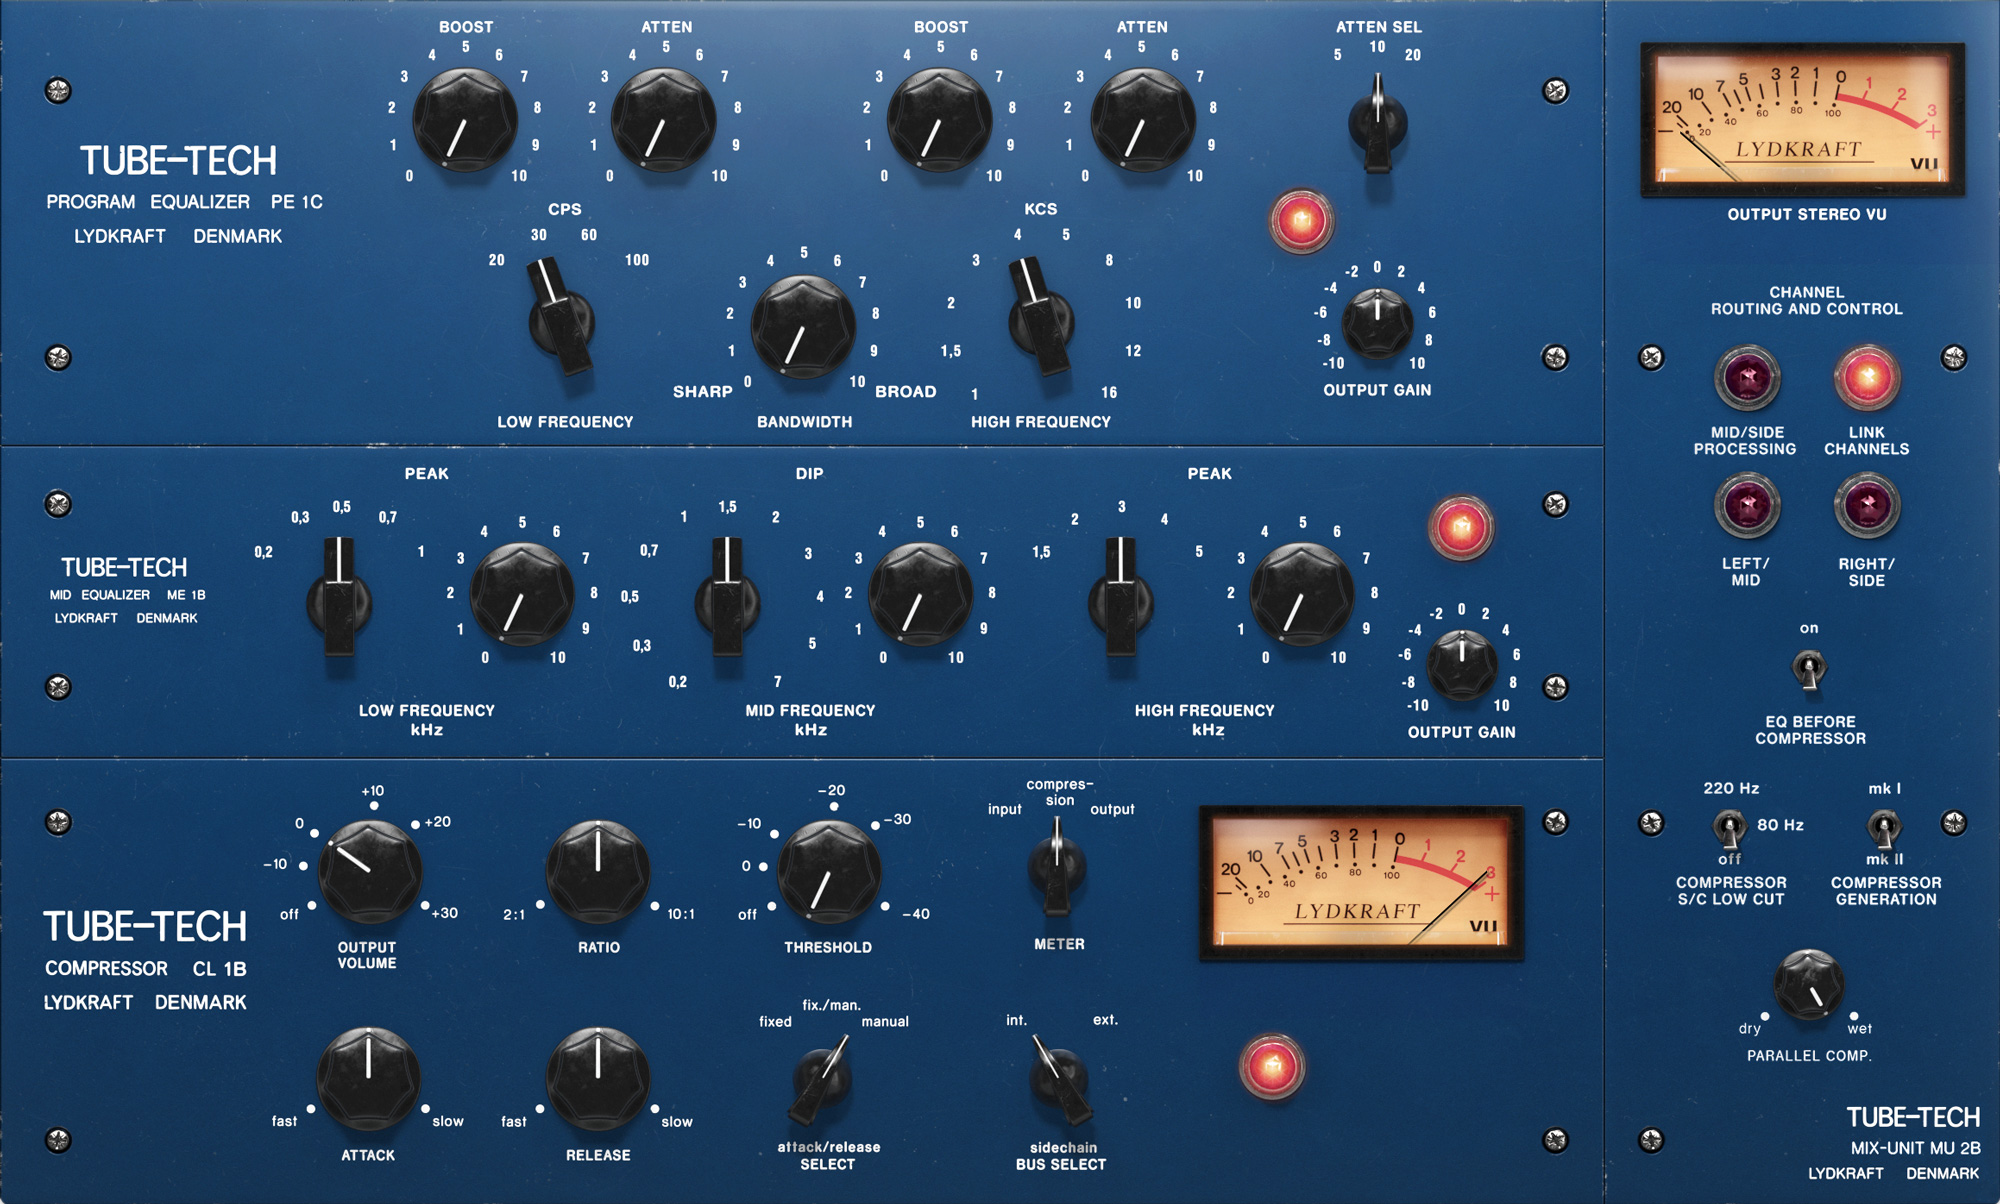Toggle the PE 1C red power lamp
Image resolution: width=2000 pixels, height=1204 pixels.
[1301, 220]
